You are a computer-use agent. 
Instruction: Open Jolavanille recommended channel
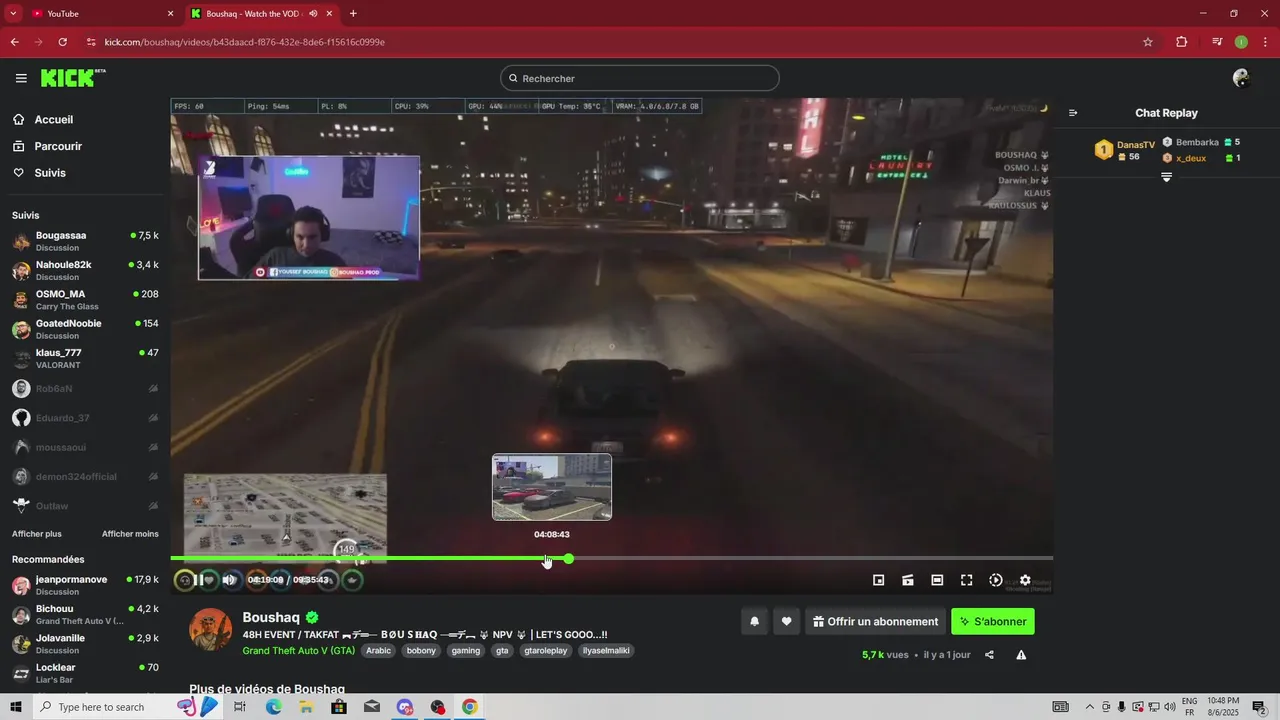pos(86,643)
